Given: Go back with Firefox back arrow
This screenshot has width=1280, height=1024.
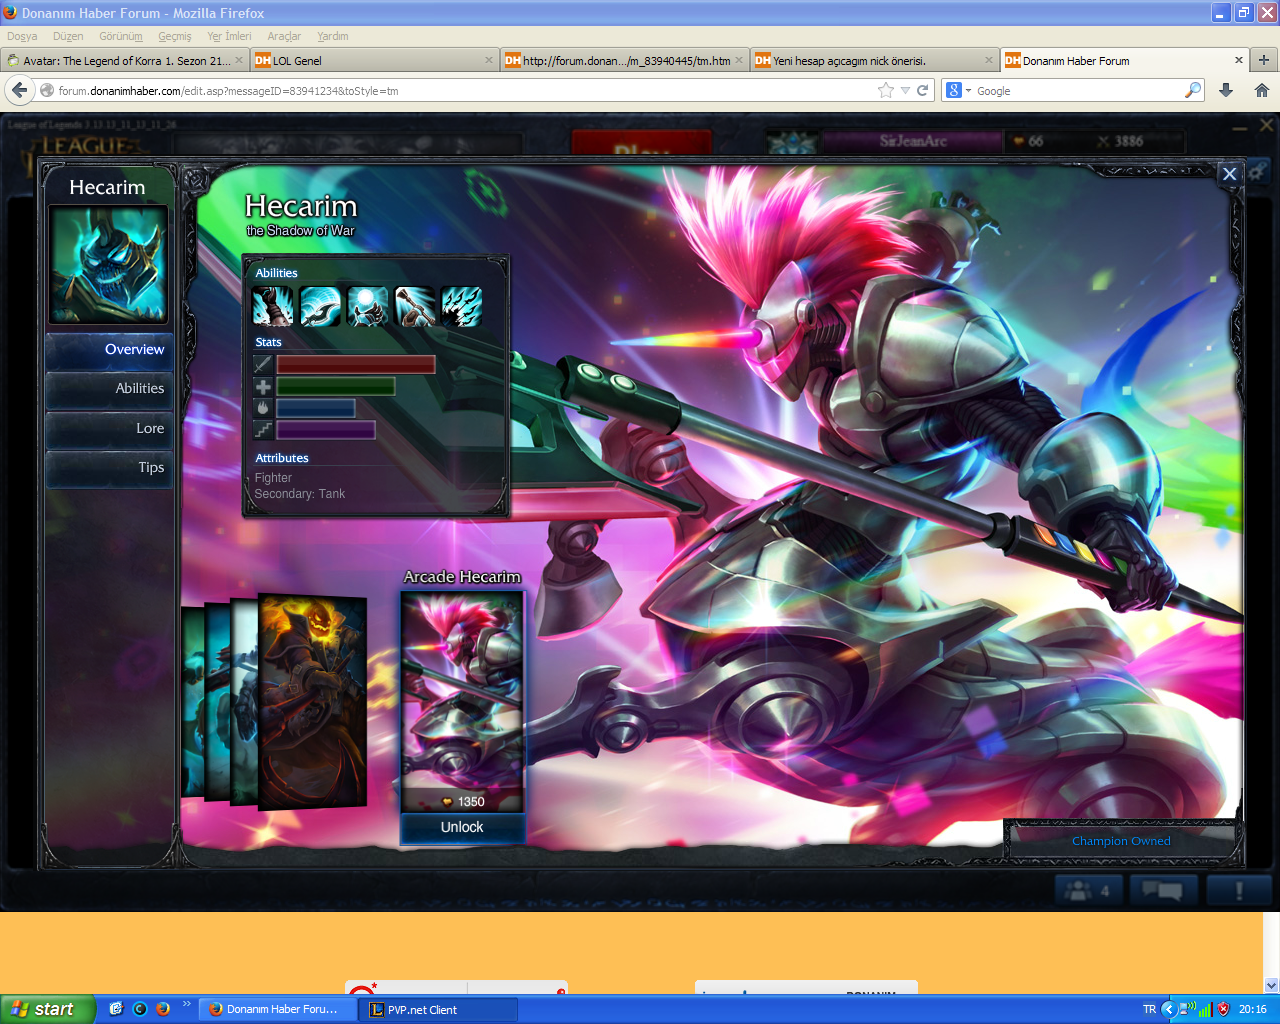Looking at the screenshot, I should [20, 90].
